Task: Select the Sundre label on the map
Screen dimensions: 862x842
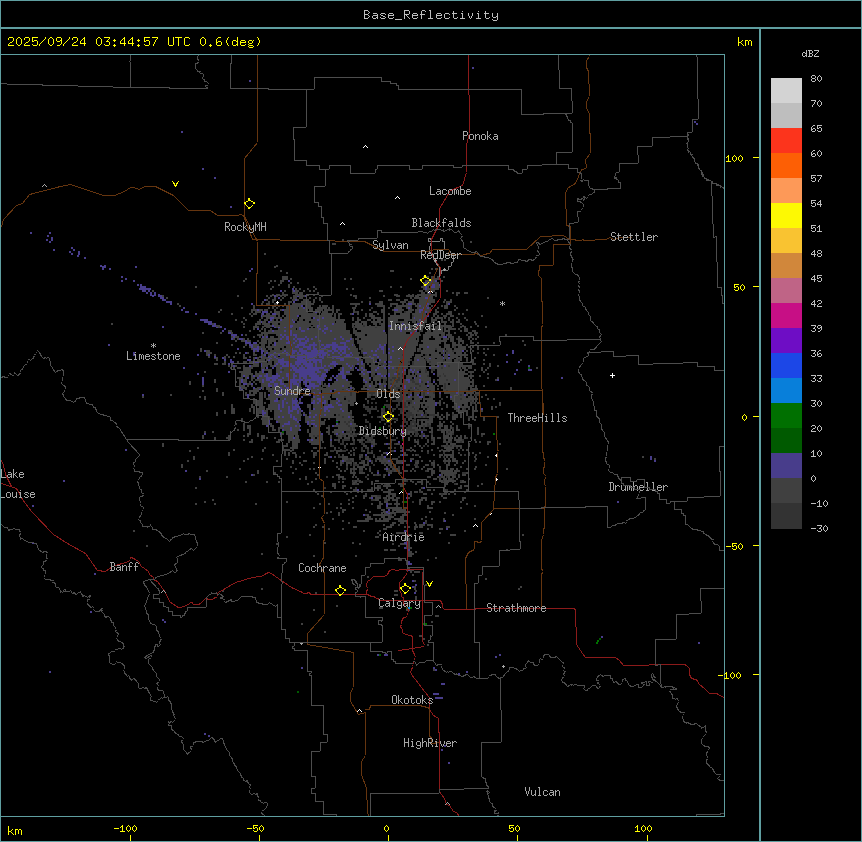Action: [292, 391]
